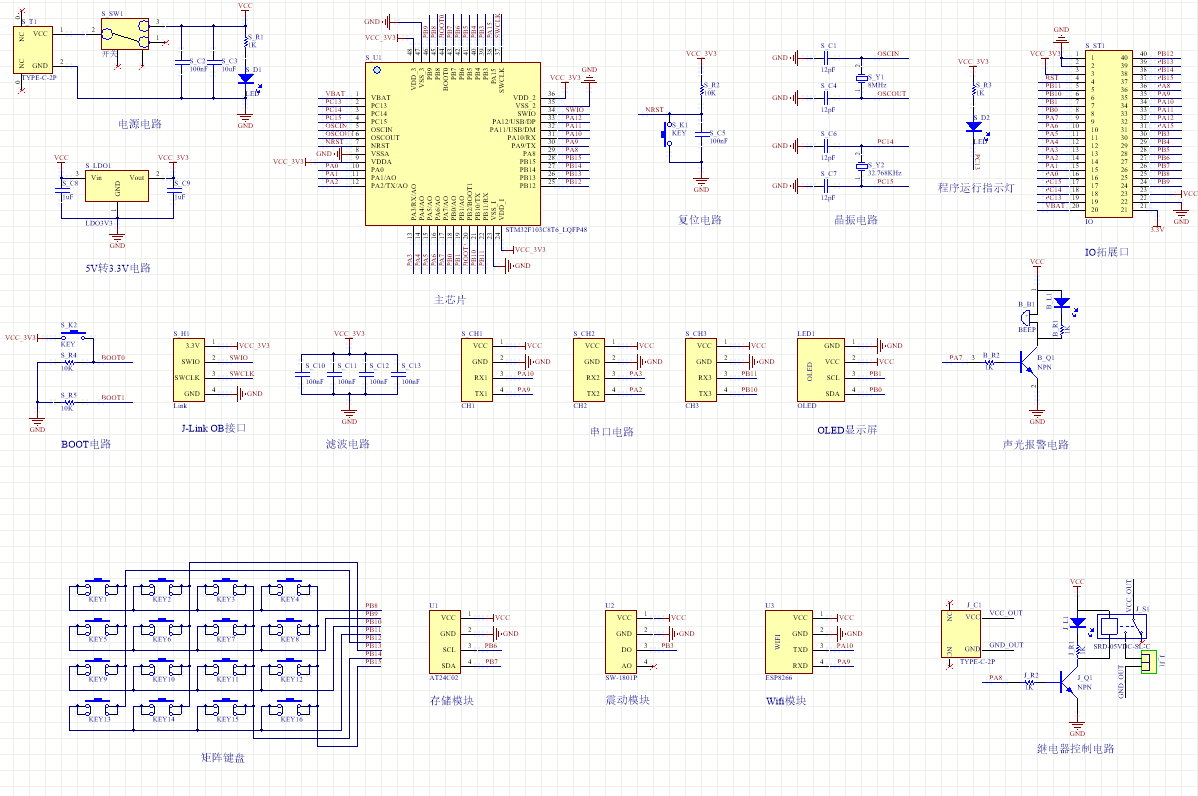Click the TYPE-C-2P connector S_T1
1198x796 pixels.
tap(33, 50)
